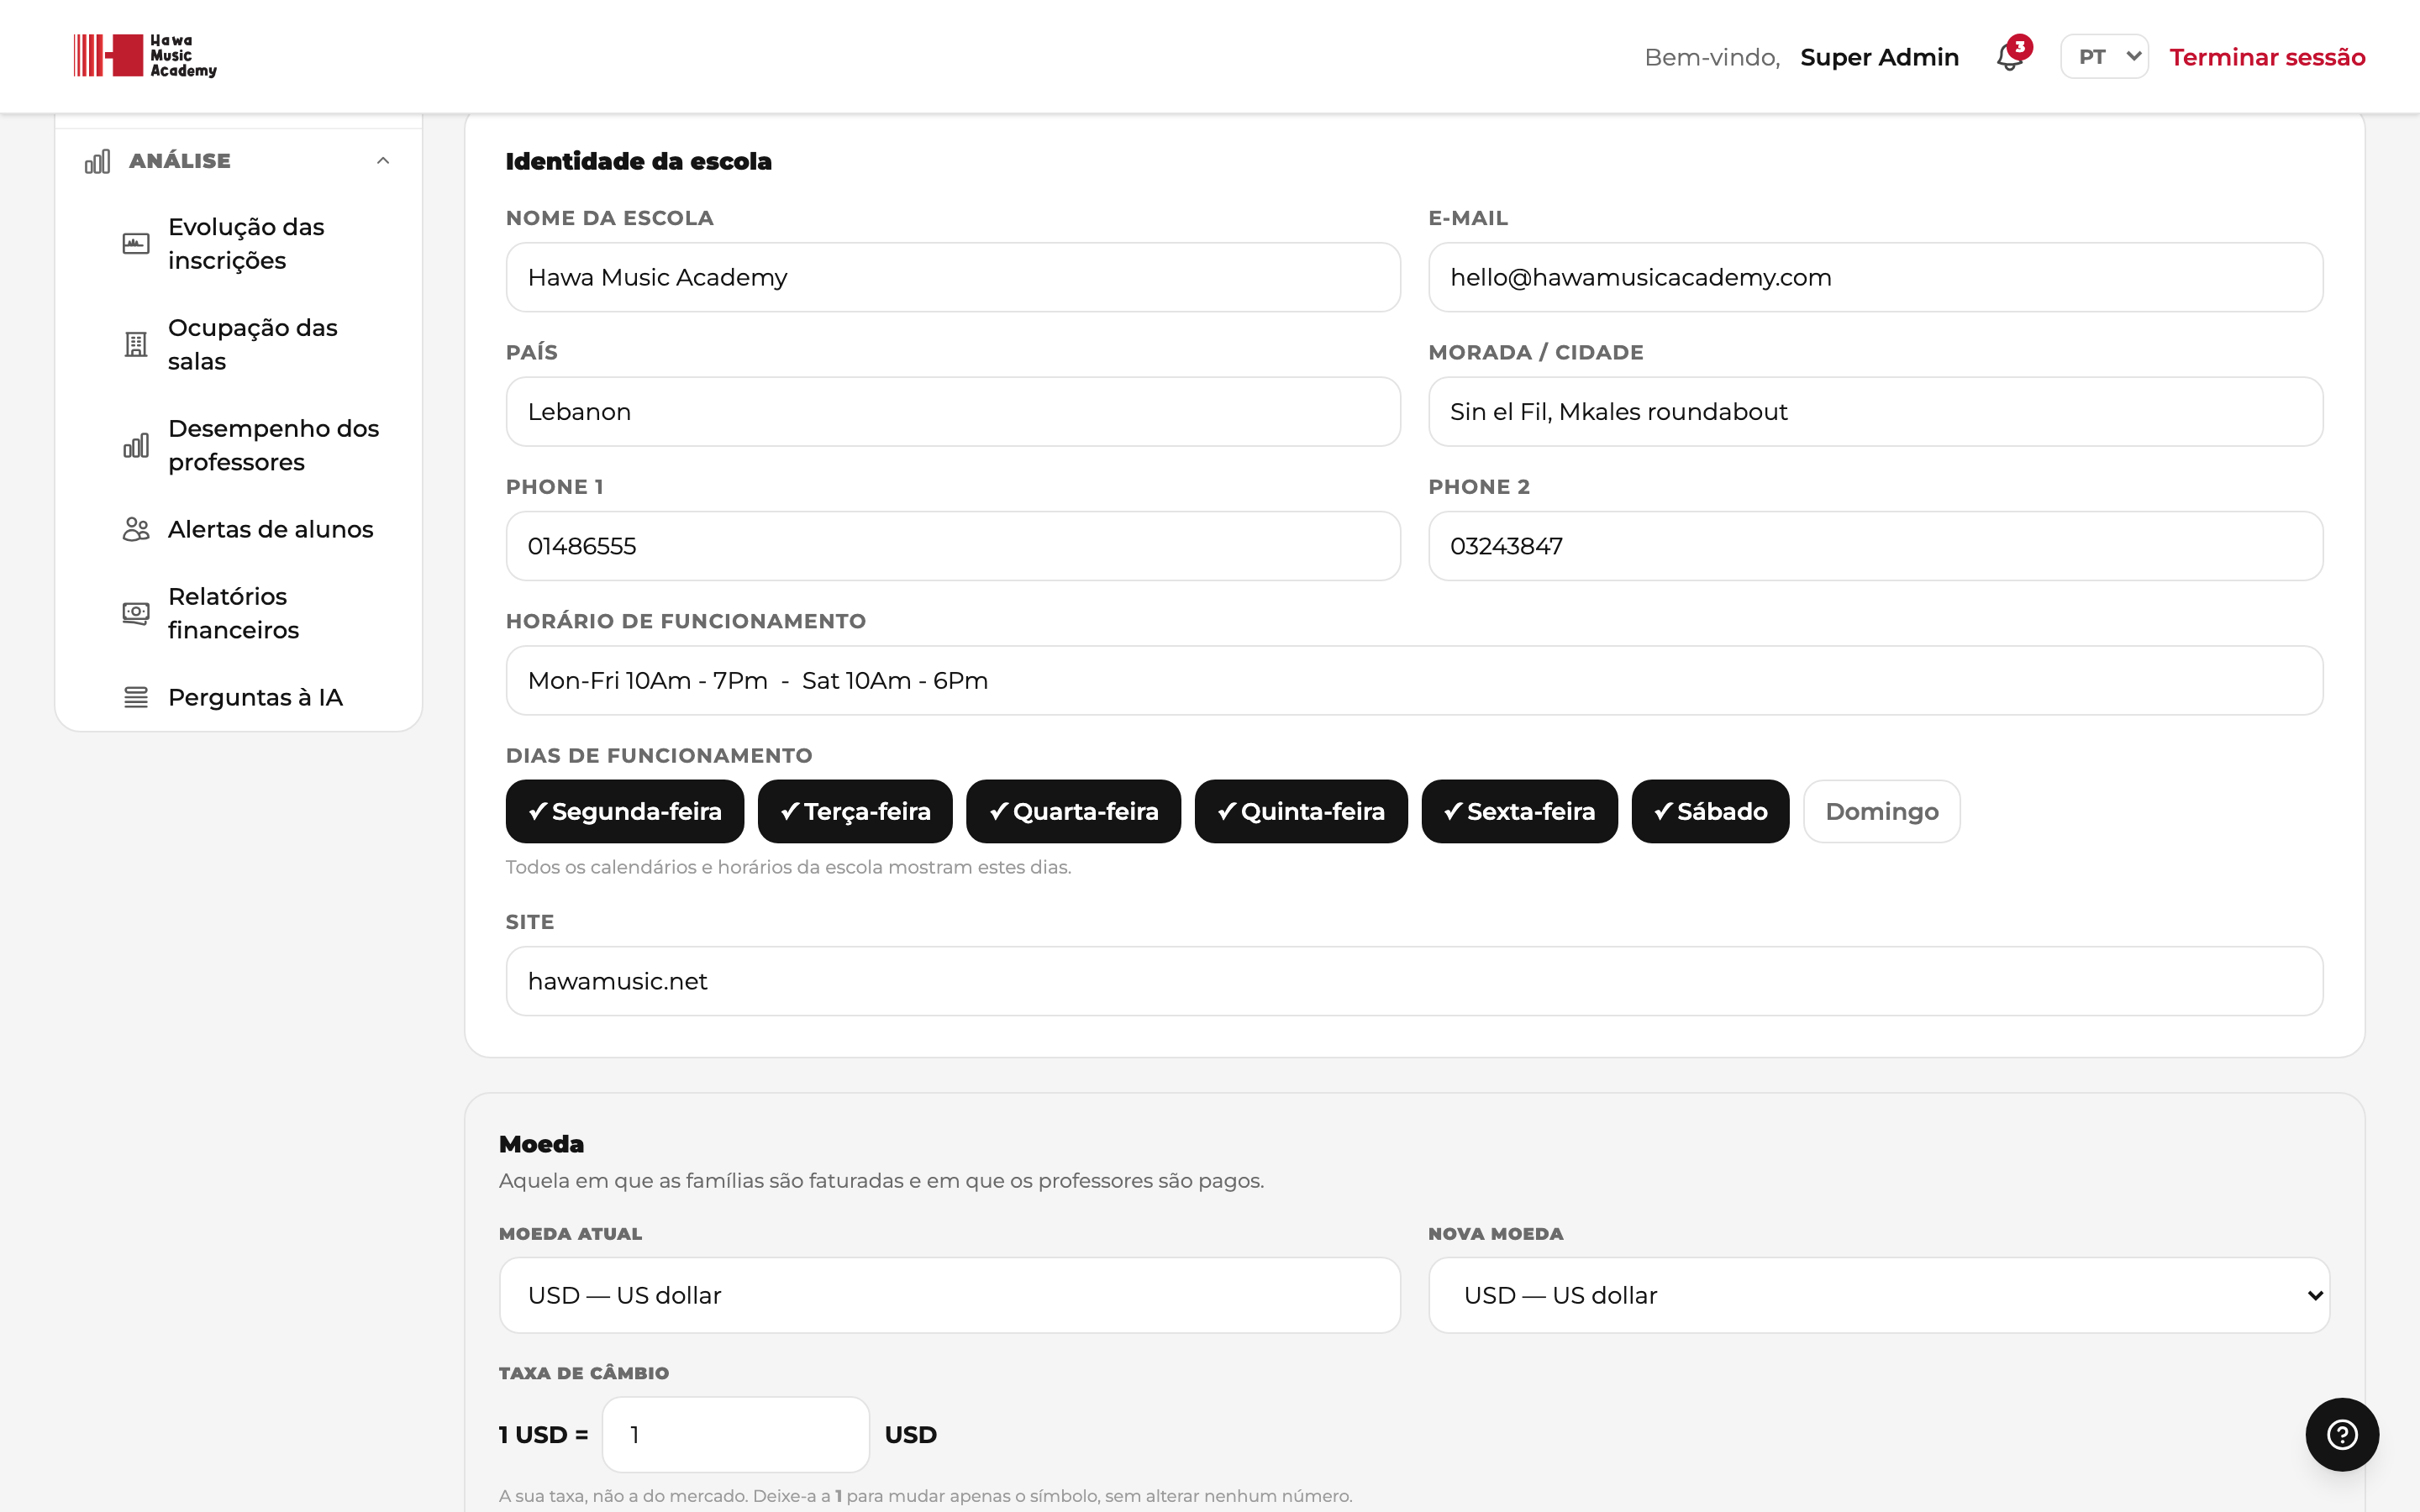Open Relatórios financeiros page

click(x=233, y=613)
